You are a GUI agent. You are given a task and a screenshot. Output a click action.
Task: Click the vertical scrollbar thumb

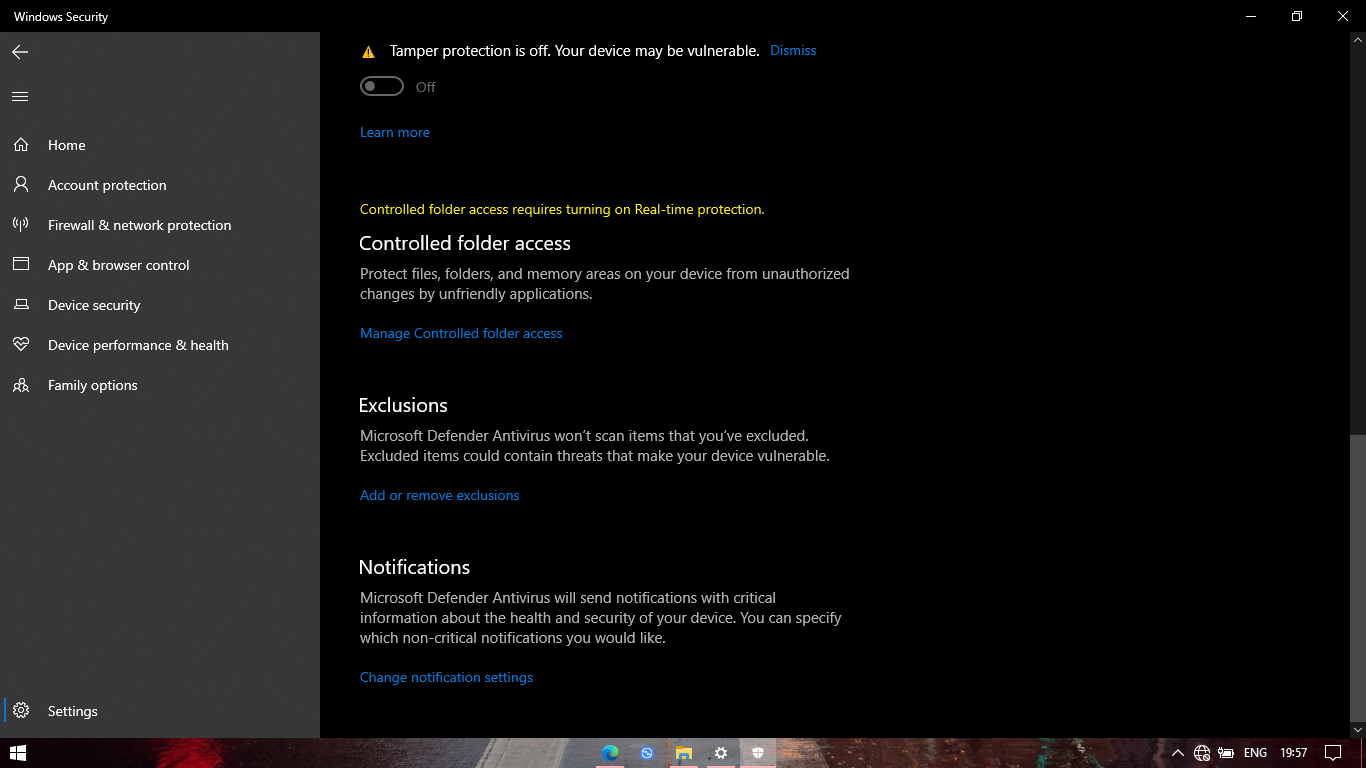(x=1357, y=579)
